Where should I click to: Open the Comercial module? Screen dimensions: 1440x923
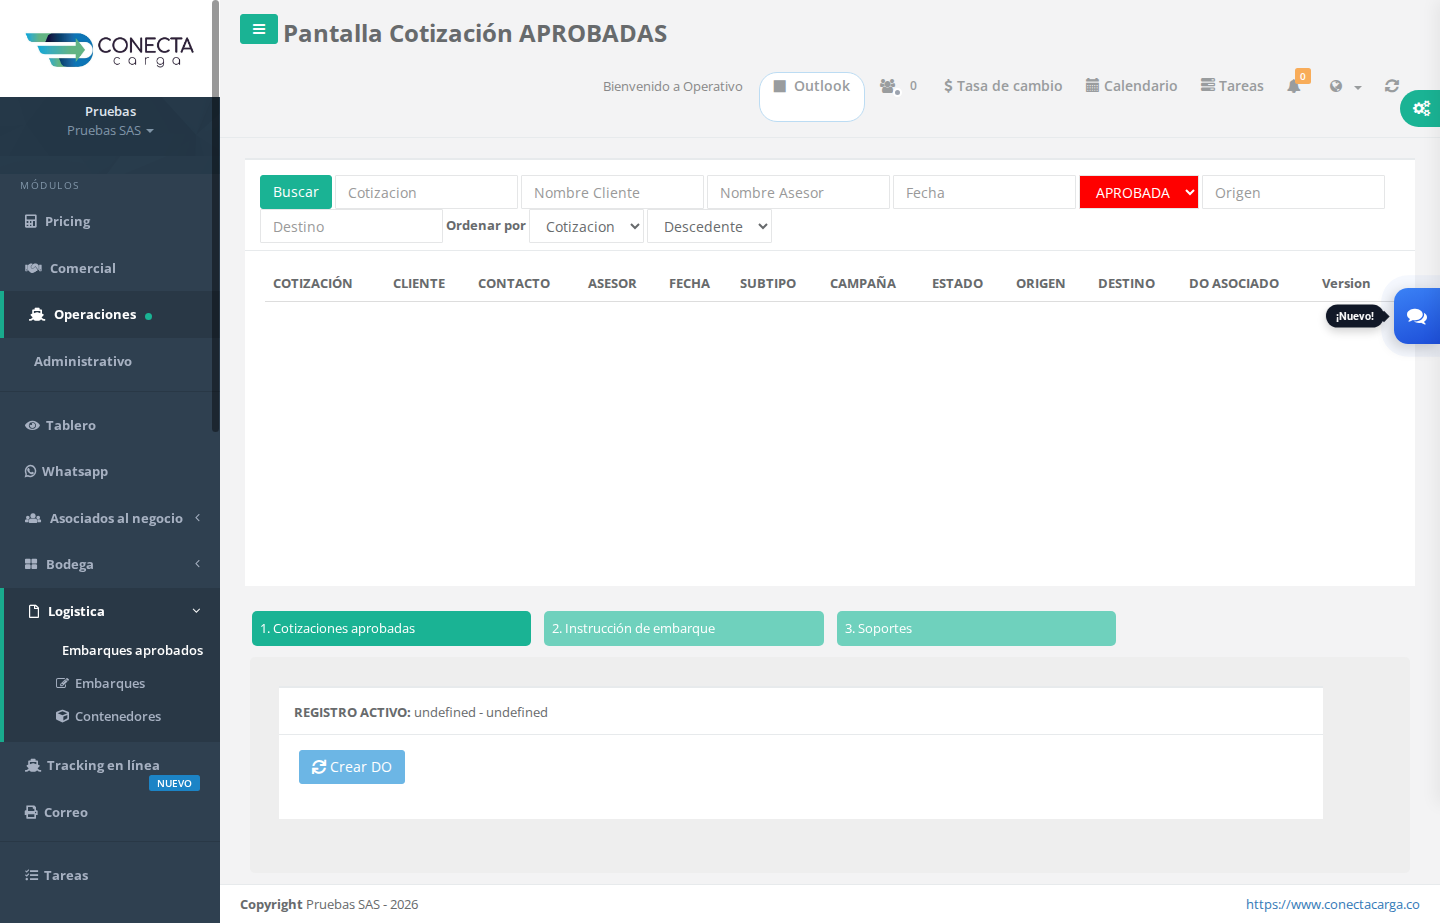(108, 268)
